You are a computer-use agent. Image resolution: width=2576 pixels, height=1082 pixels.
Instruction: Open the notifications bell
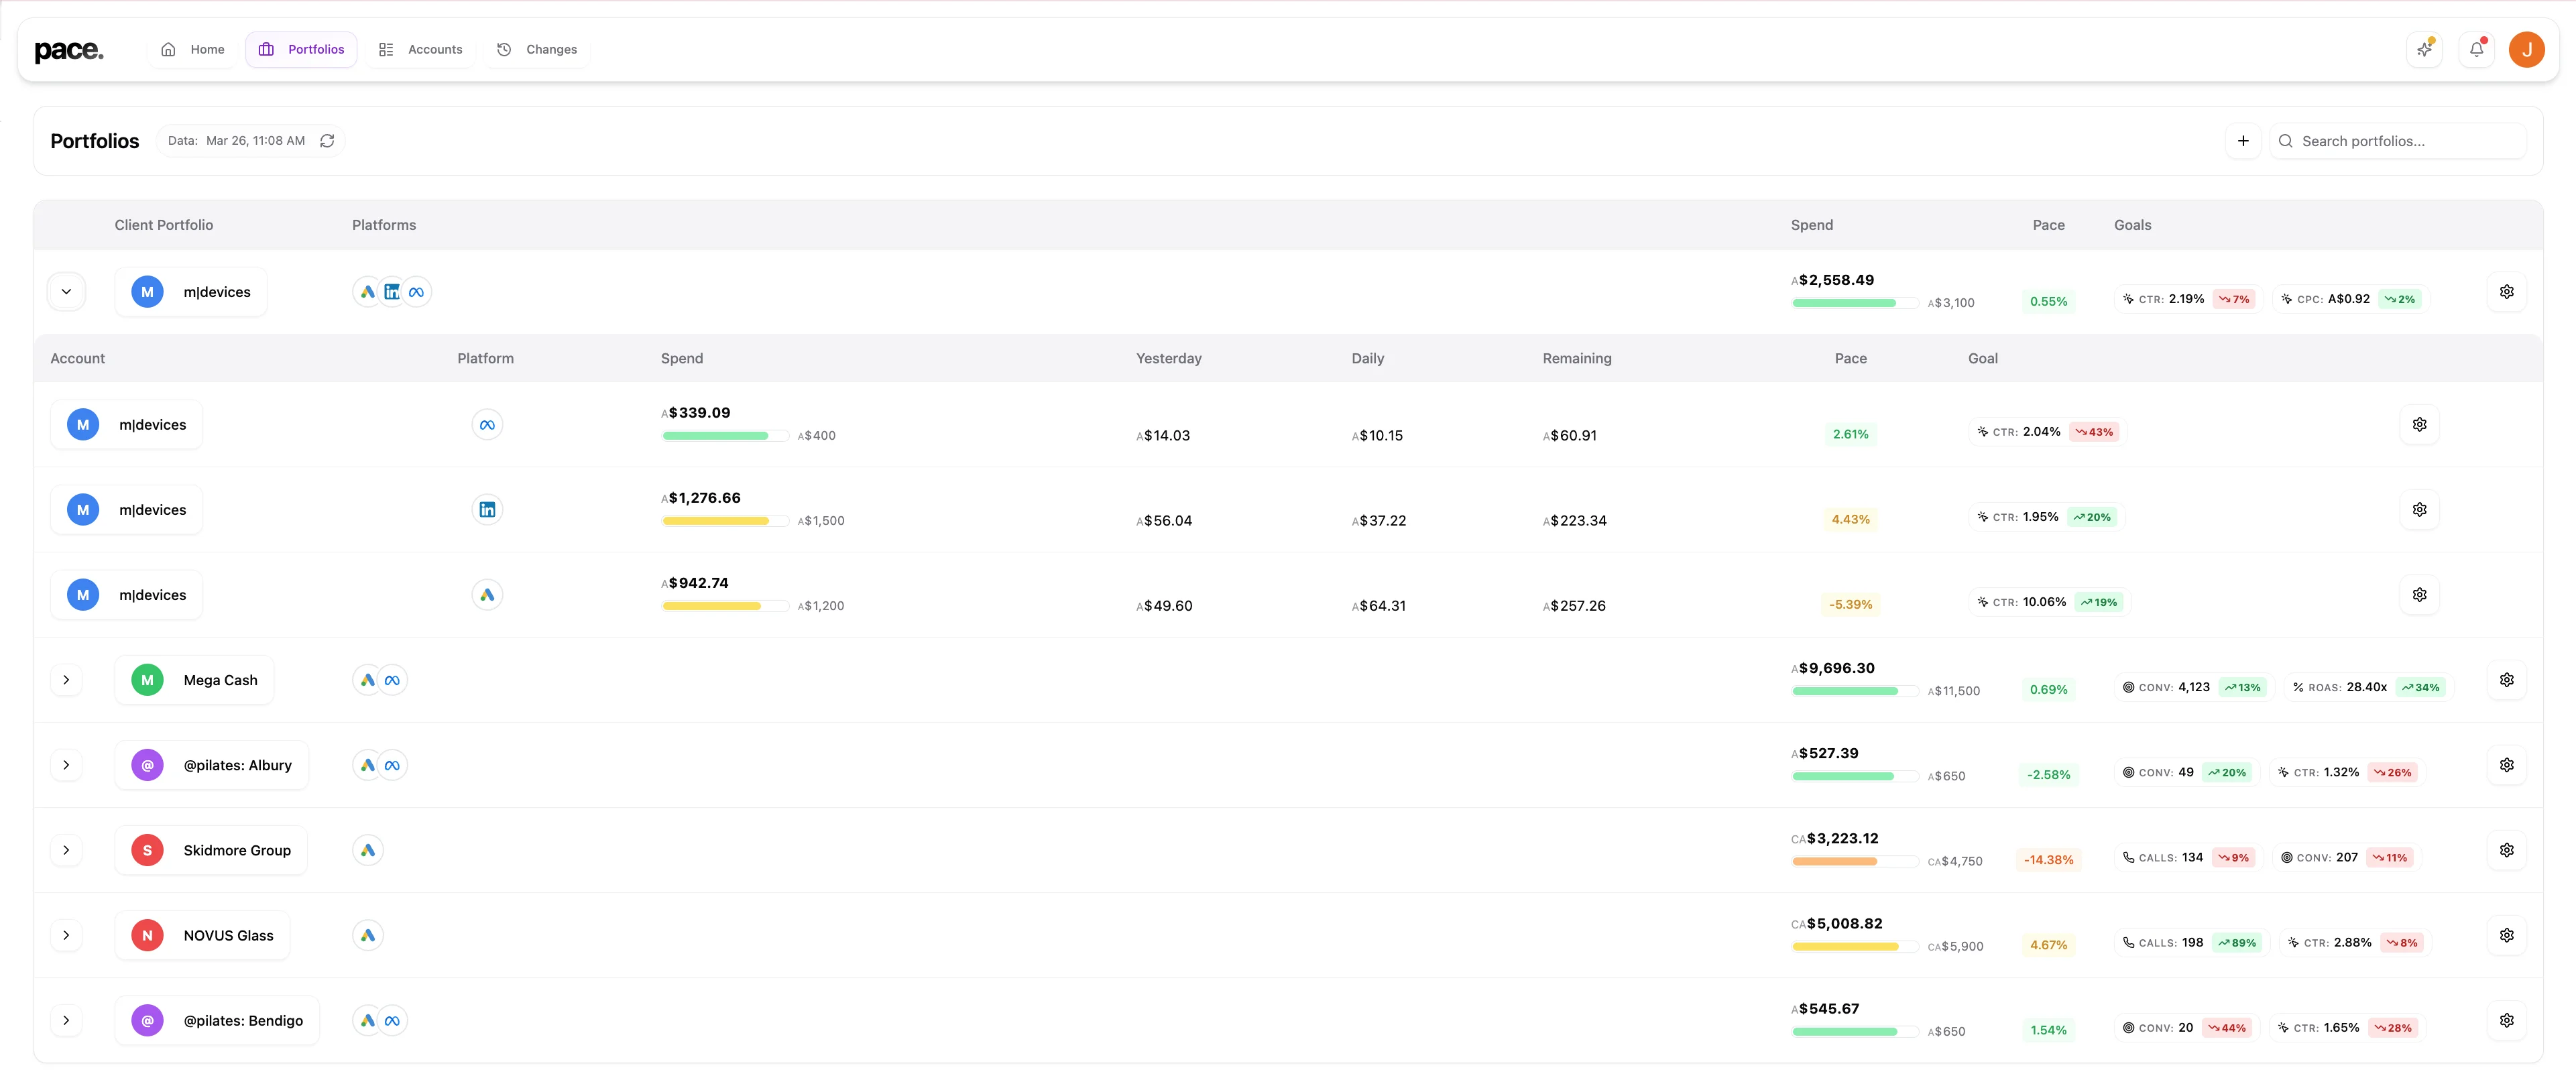(2476, 49)
